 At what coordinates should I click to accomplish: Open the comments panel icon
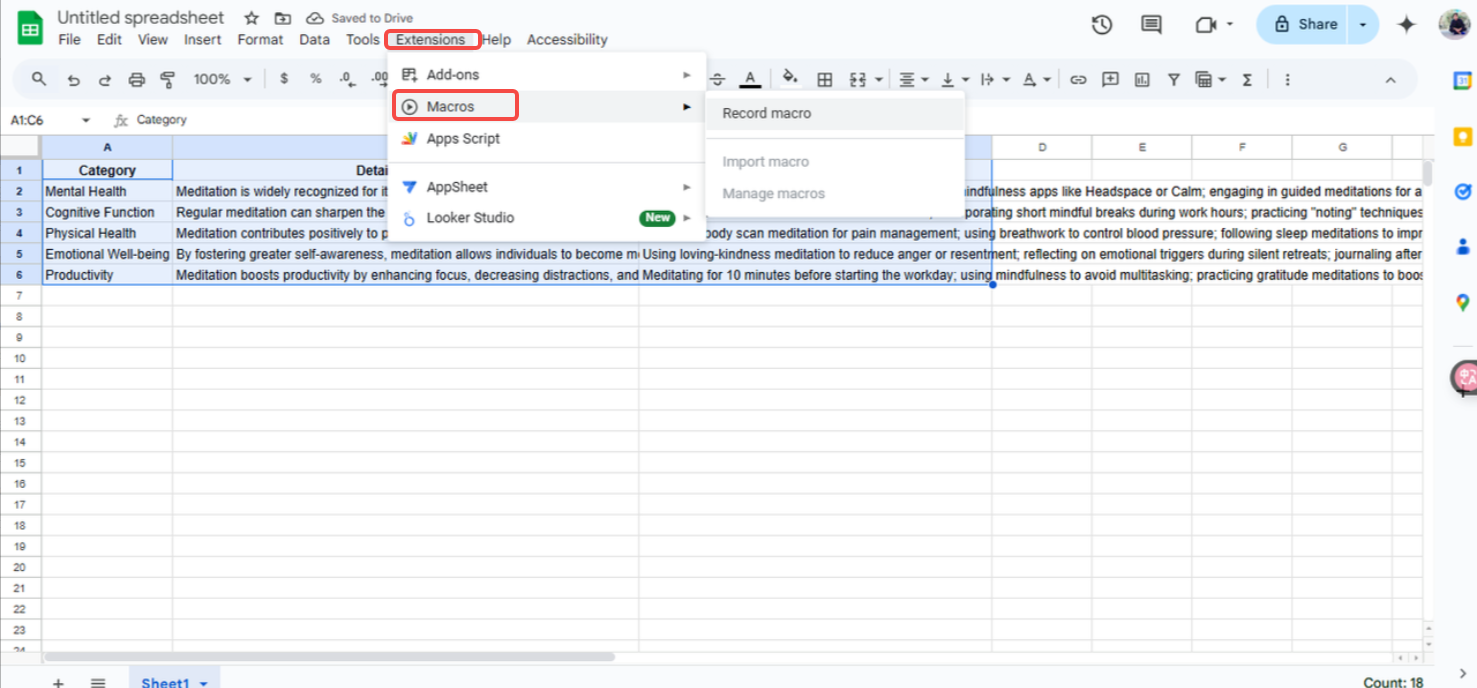1151,25
